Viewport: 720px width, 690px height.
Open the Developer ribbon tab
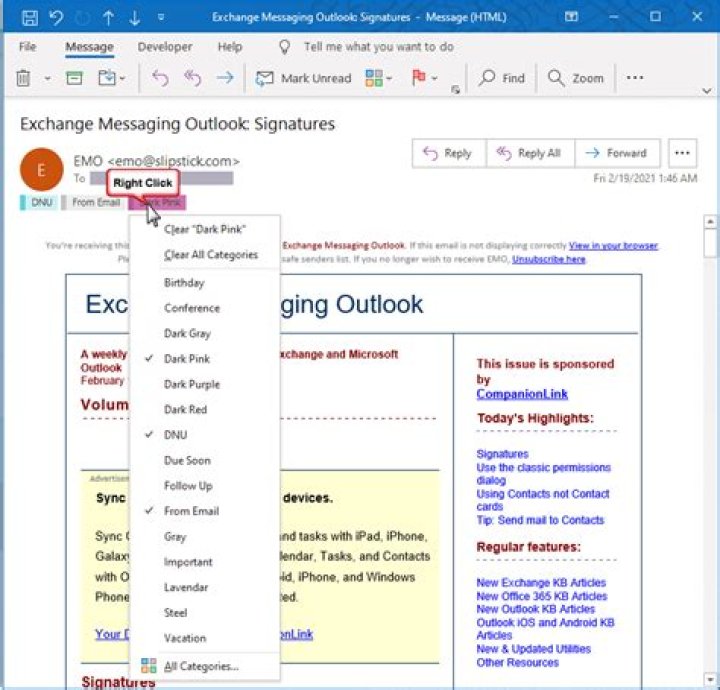click(165, 47)
